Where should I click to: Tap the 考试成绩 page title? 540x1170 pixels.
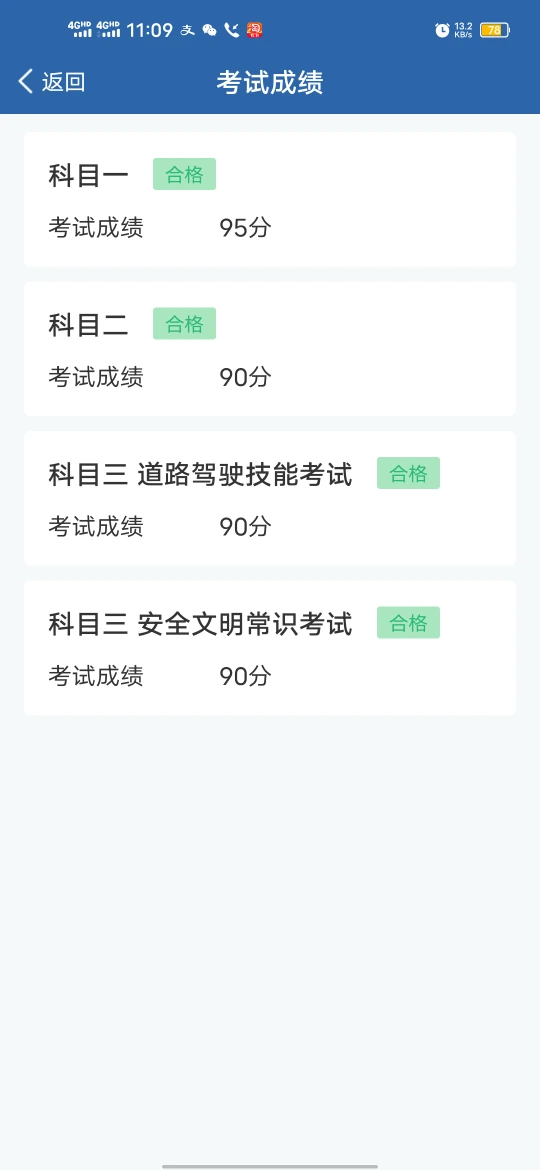point(270,82)
